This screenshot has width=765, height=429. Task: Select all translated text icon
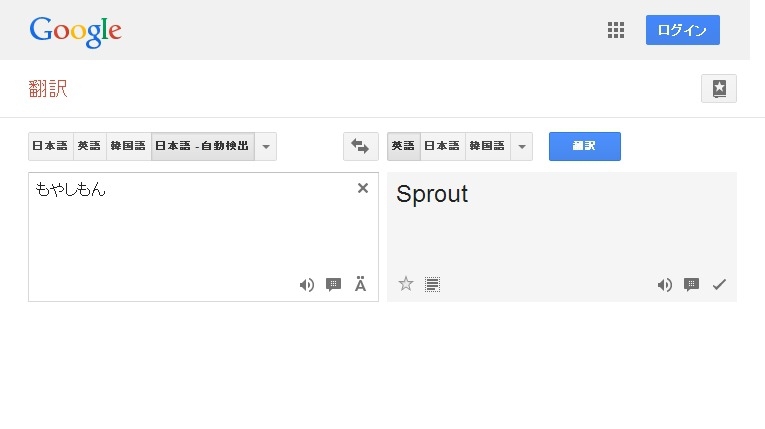coord(432,284)
